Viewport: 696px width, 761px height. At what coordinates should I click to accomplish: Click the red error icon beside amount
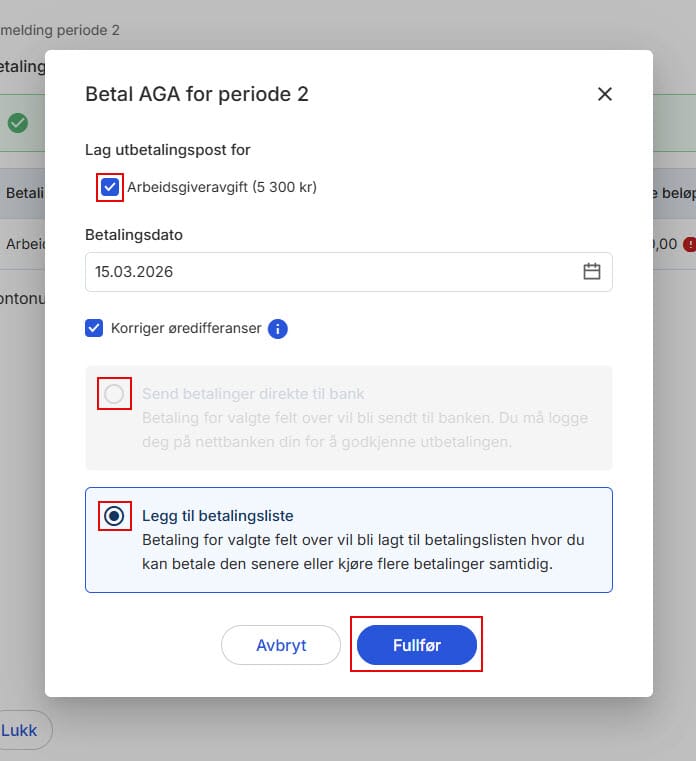pyautogui.click(x=689, y=244)
